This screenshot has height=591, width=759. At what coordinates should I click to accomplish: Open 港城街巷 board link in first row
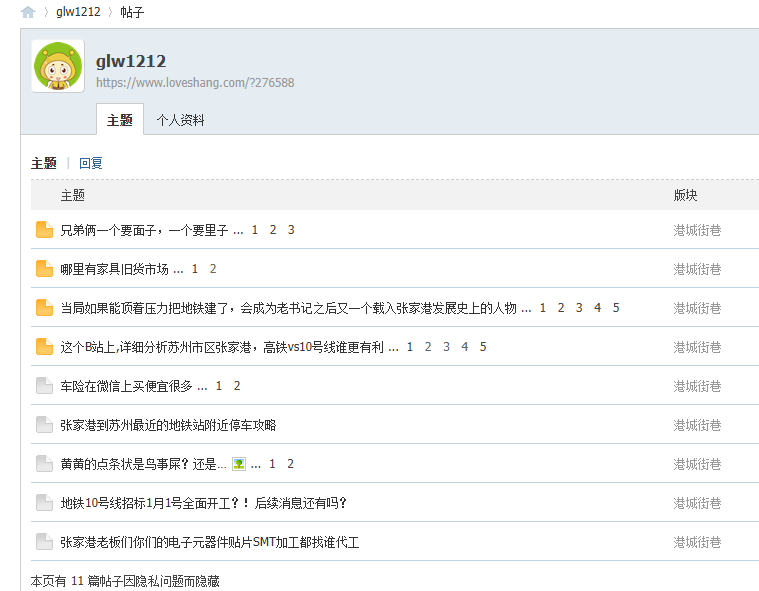(697, 230)
